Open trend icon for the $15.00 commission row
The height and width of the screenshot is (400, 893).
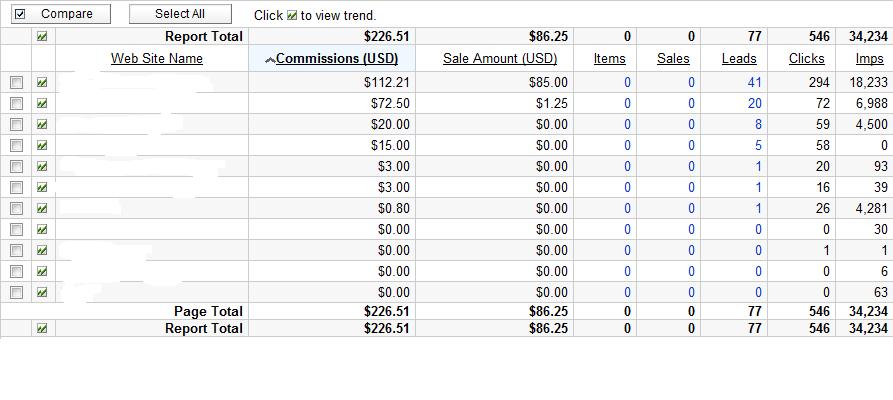tap(42, 145)
